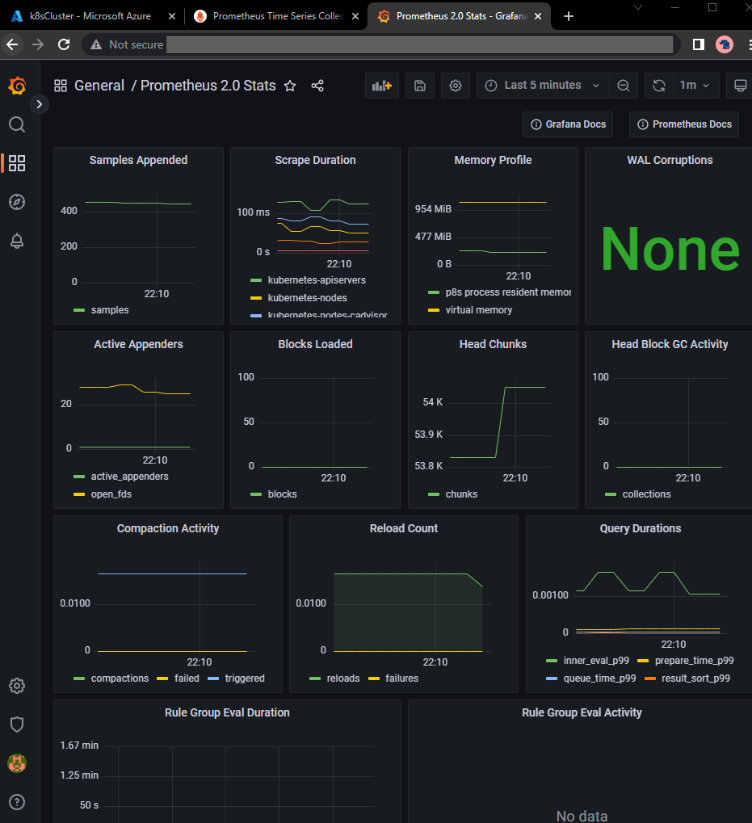
Task: Refresh the dashboard now
Action: coord(659,86)
